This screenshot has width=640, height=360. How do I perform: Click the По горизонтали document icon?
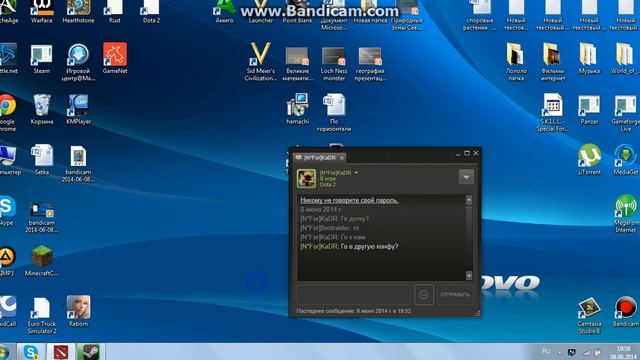334,113
